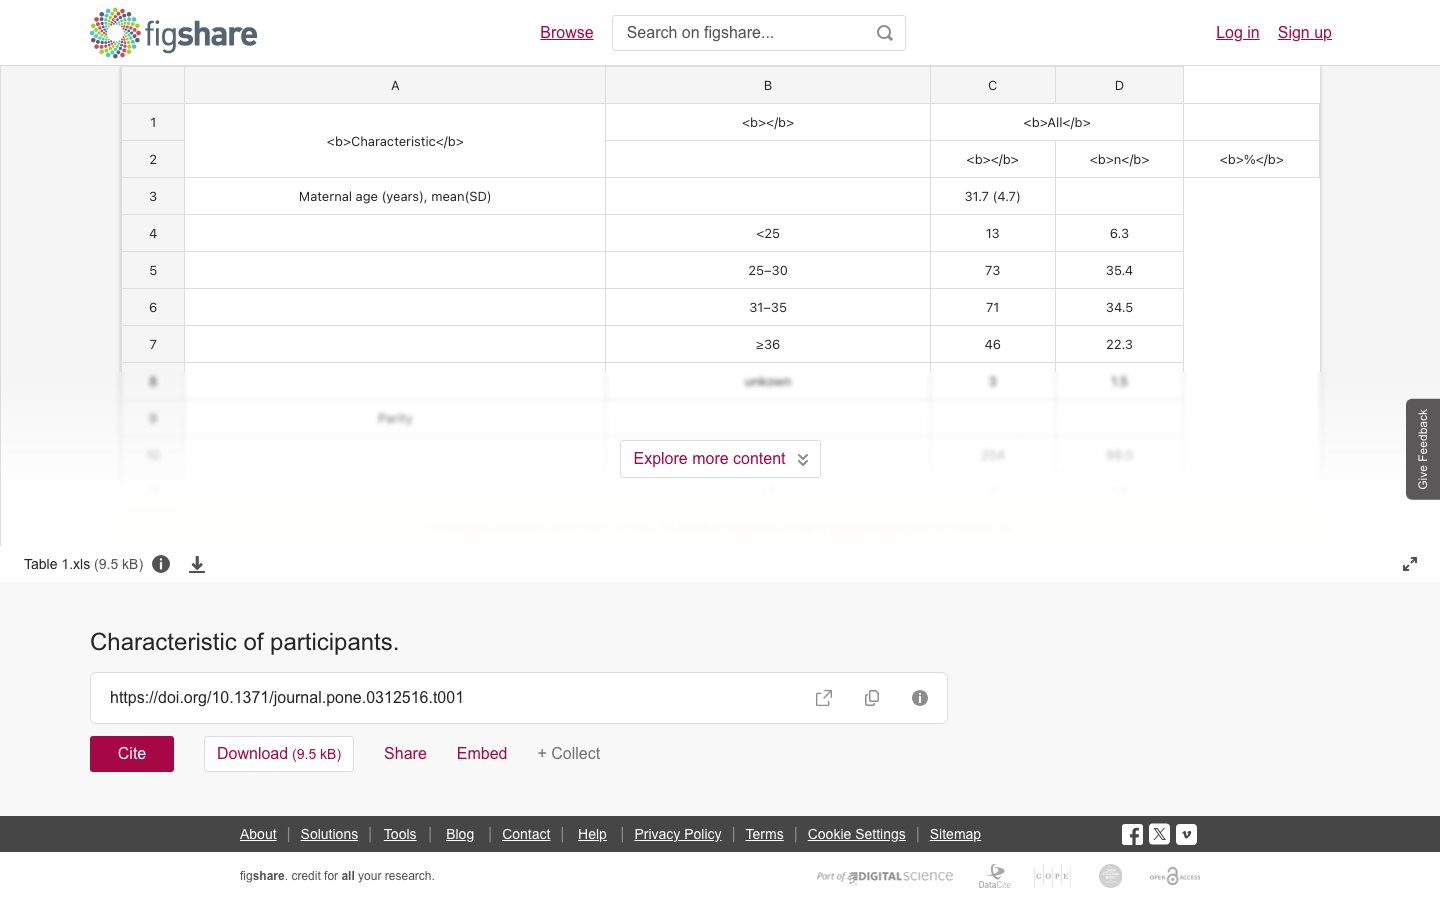Click + Collect
The width and height of the screenshot is (1440, 900).
(x=569, y=754)
